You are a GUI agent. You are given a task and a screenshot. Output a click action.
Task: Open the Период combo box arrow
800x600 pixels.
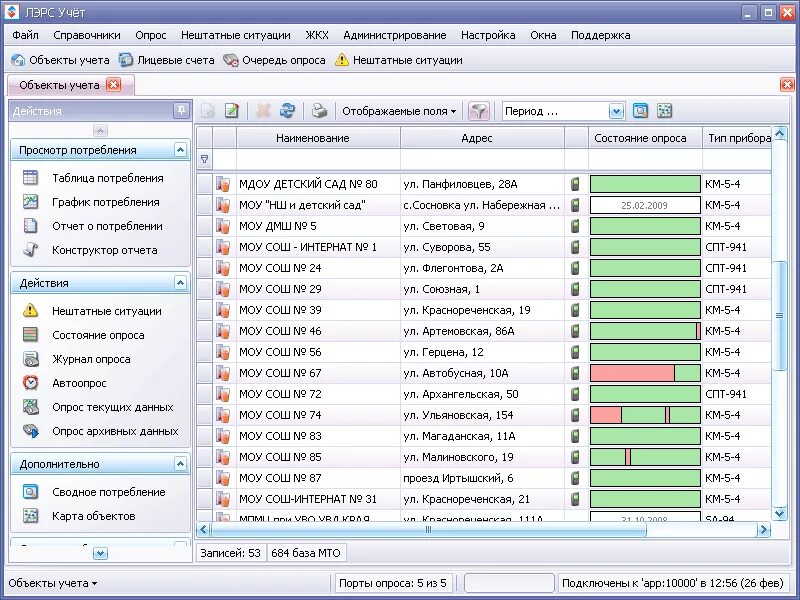[616, 111]
